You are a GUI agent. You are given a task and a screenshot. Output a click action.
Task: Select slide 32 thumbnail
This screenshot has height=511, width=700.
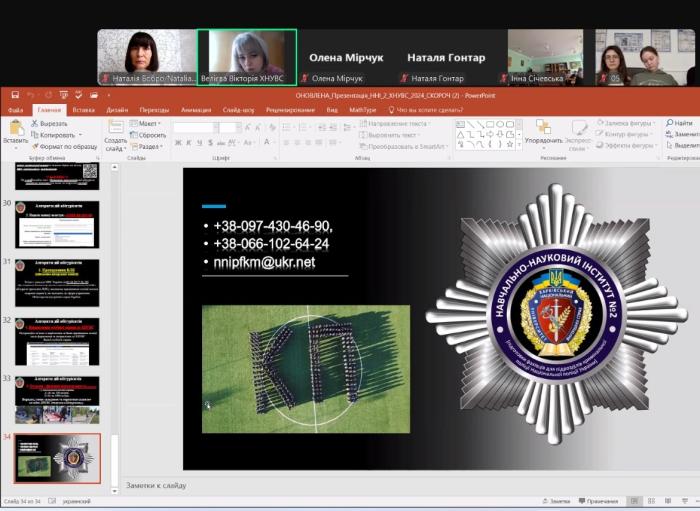tap(57, 341)
